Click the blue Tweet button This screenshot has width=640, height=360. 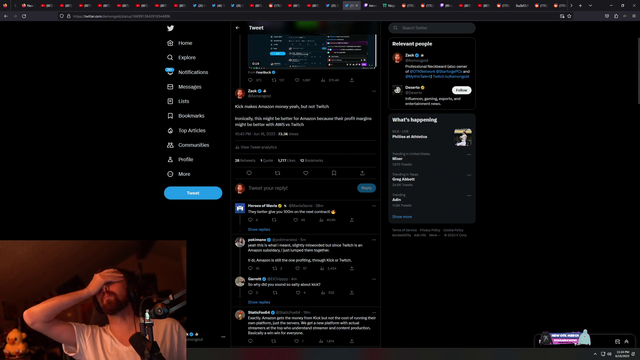pos(193,193)
